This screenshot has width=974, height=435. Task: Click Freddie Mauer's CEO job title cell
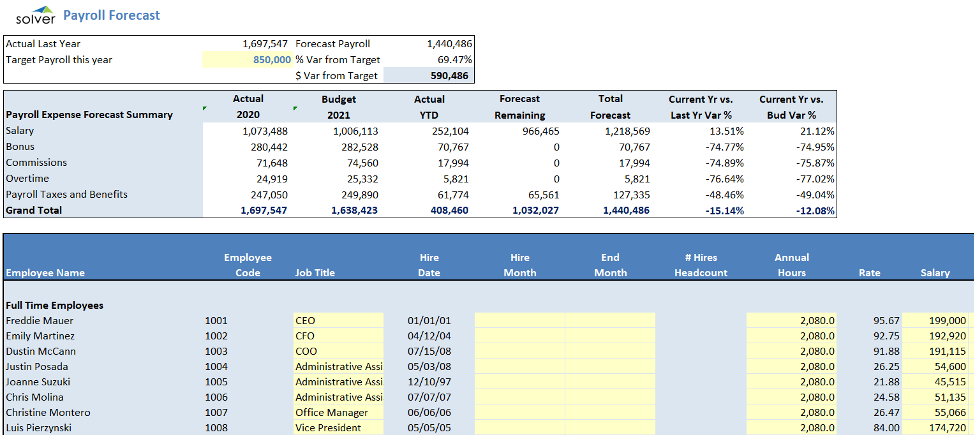click(337, 321)
